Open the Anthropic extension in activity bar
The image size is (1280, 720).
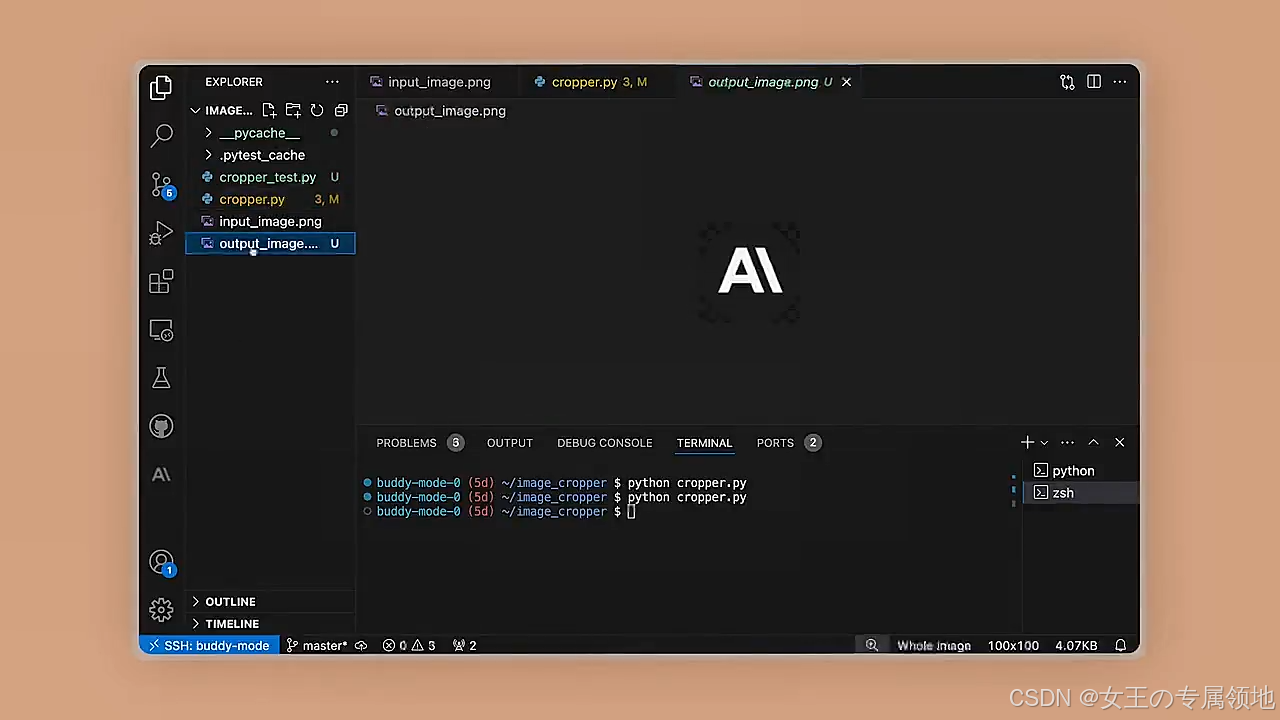(x=161, y=475)
